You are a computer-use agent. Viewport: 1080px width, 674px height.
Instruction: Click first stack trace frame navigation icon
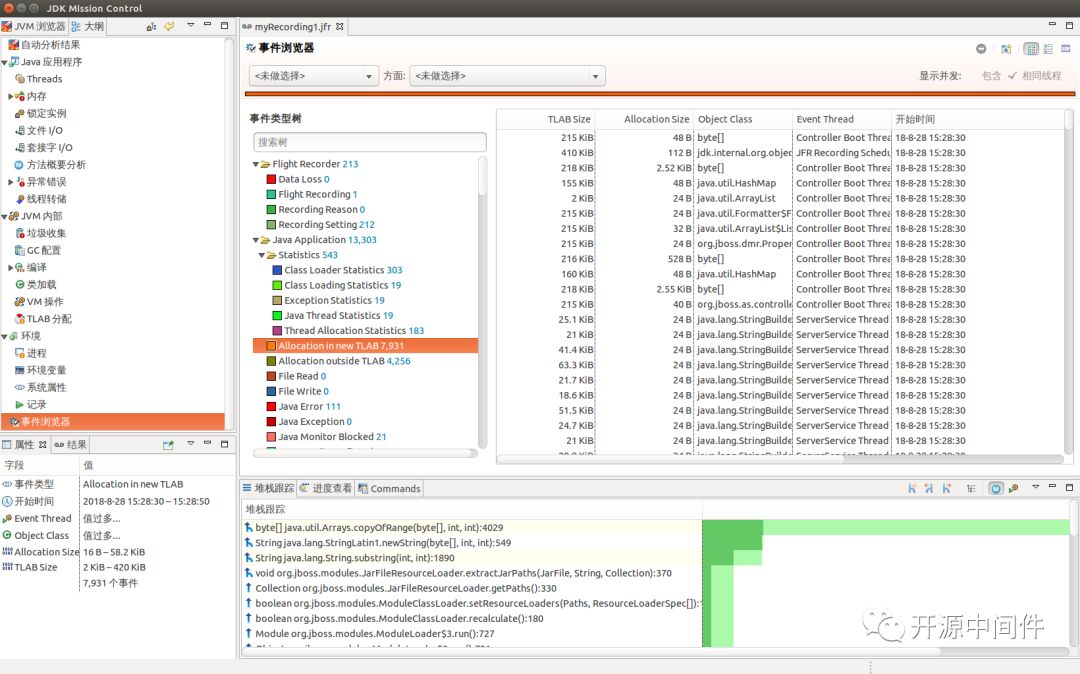click(x=912, y=488)
